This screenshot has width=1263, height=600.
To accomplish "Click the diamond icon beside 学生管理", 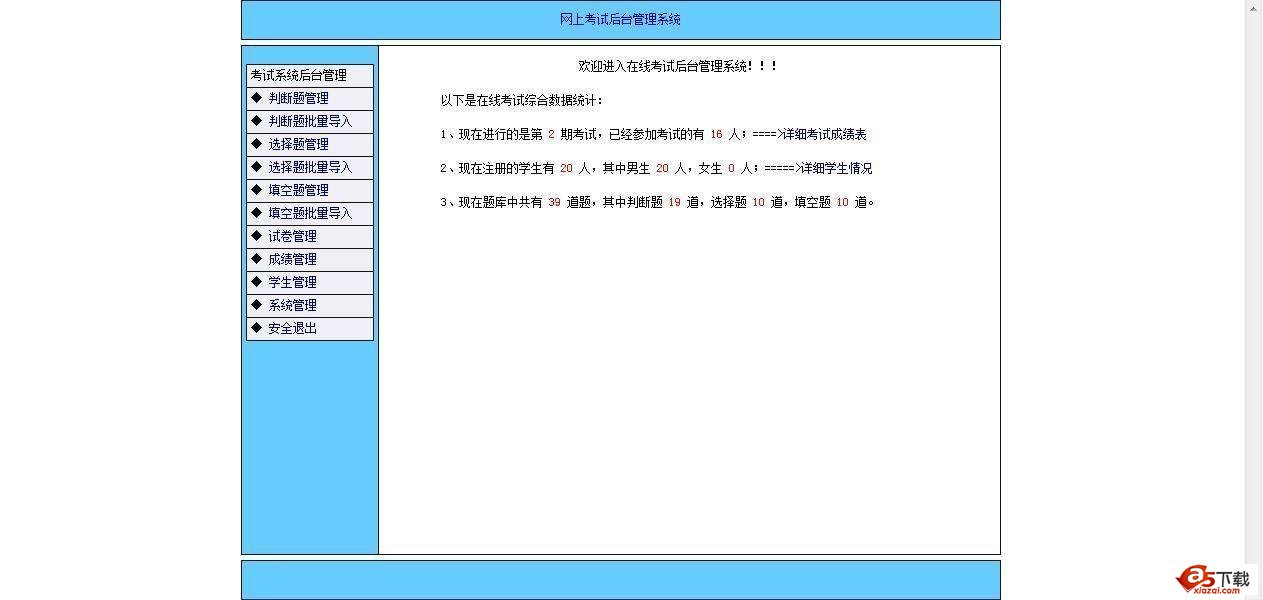I will pos(258,281).
